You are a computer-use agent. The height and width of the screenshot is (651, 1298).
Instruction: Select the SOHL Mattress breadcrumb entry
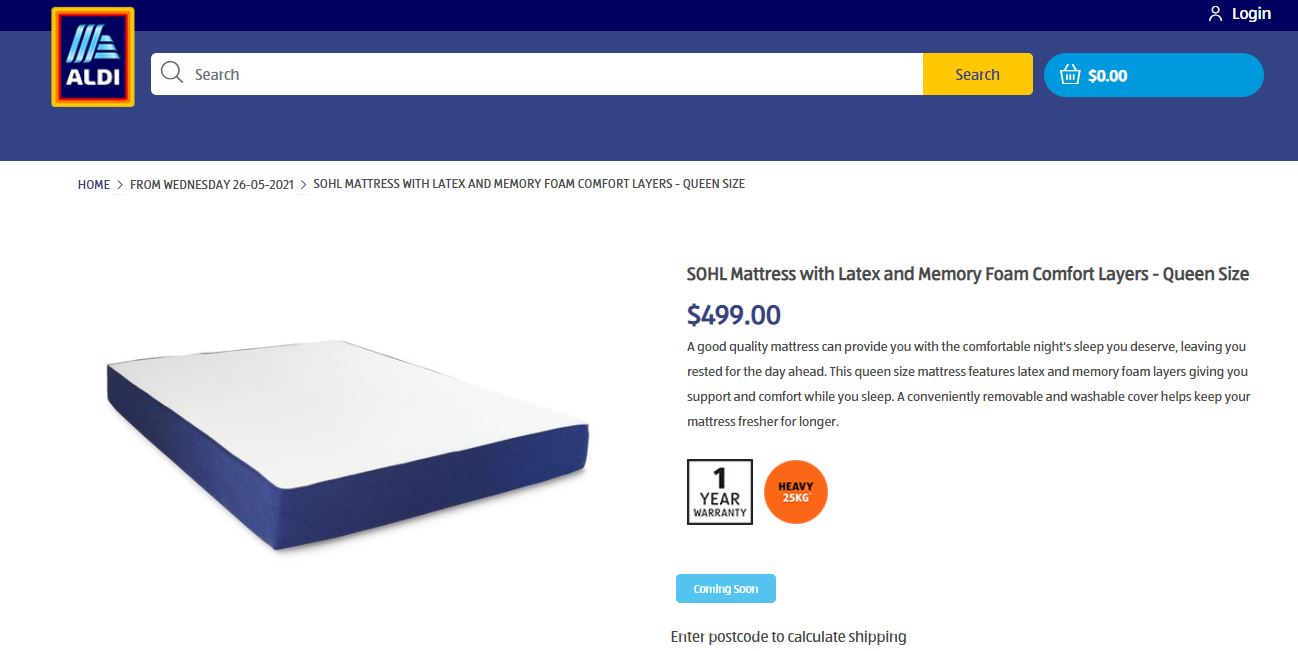click(529, 183)
